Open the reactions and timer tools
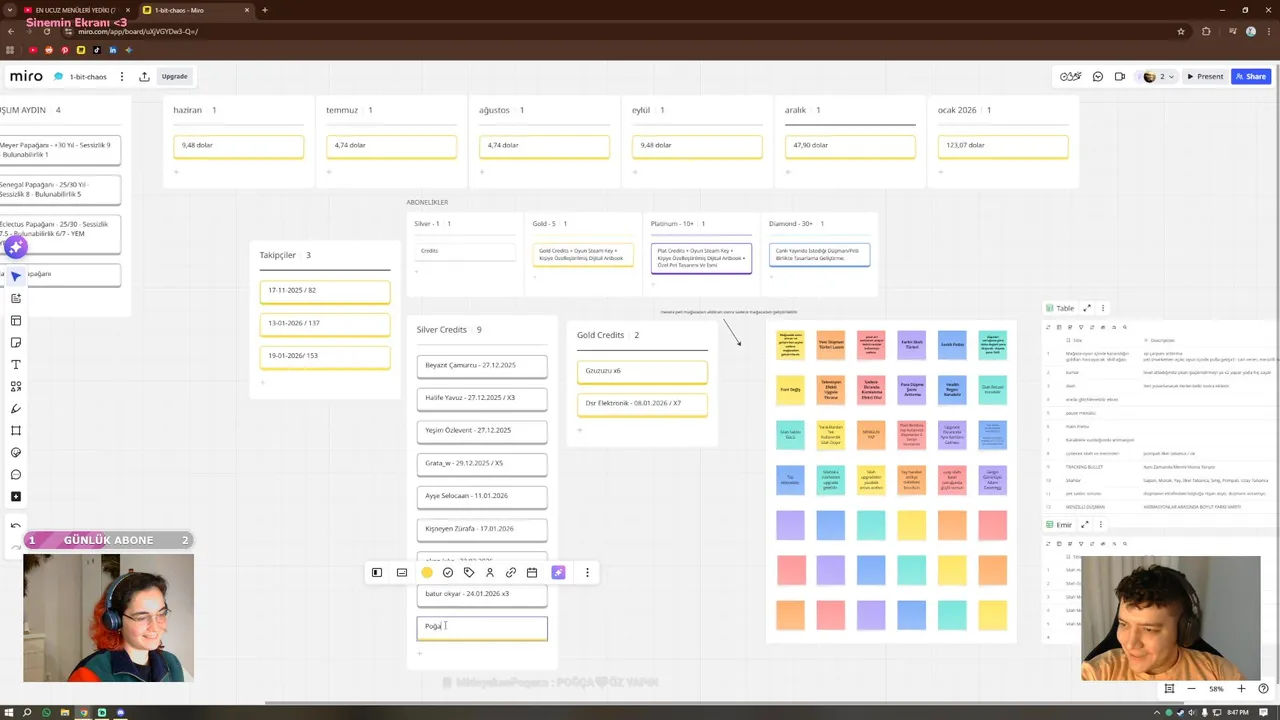Viewport: 1280px width, 720px height. (x=1071, y=77)
